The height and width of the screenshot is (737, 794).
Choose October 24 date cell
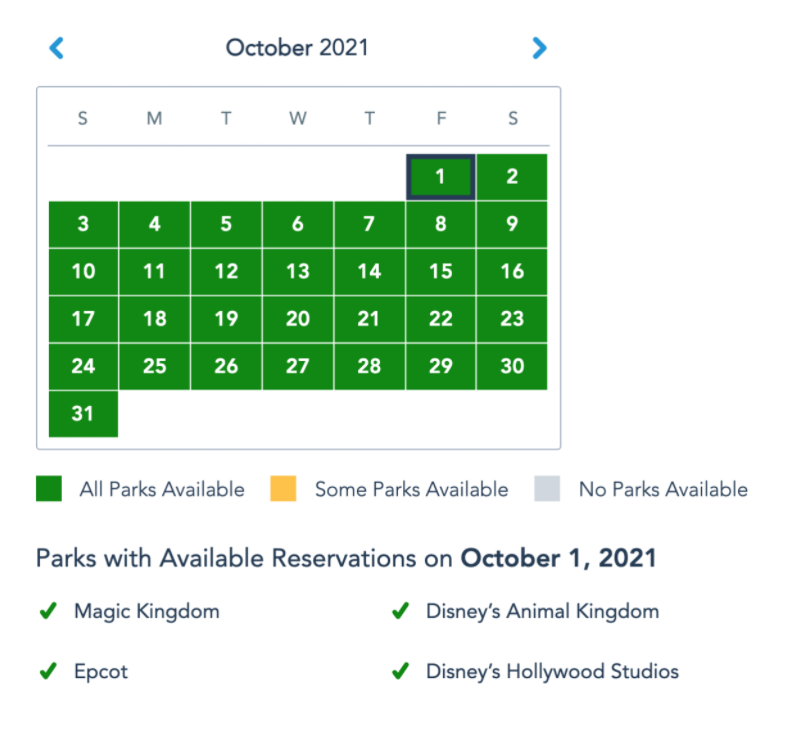(83, 366)
